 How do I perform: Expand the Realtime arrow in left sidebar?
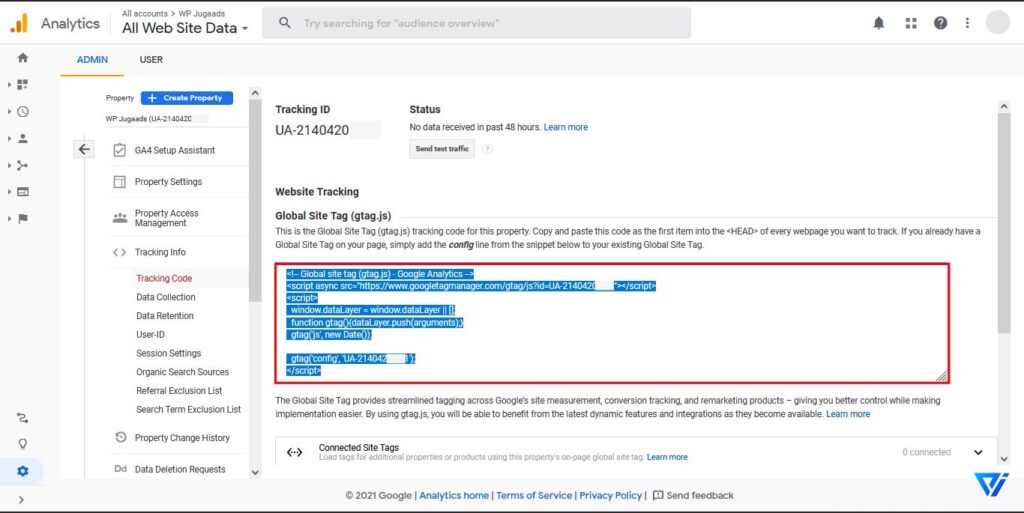(x=9, y=112)
